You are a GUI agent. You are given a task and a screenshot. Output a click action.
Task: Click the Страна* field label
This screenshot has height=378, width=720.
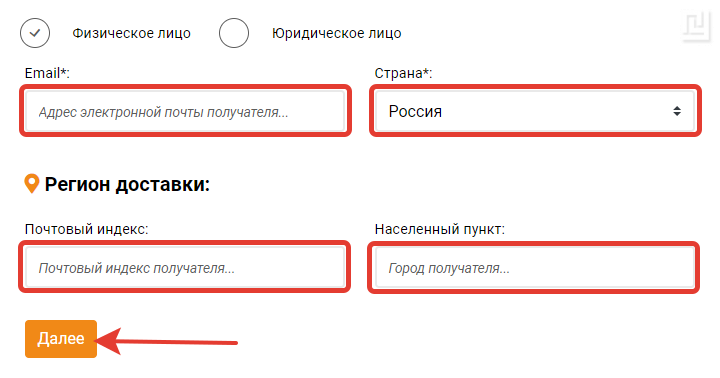point(404,73)
